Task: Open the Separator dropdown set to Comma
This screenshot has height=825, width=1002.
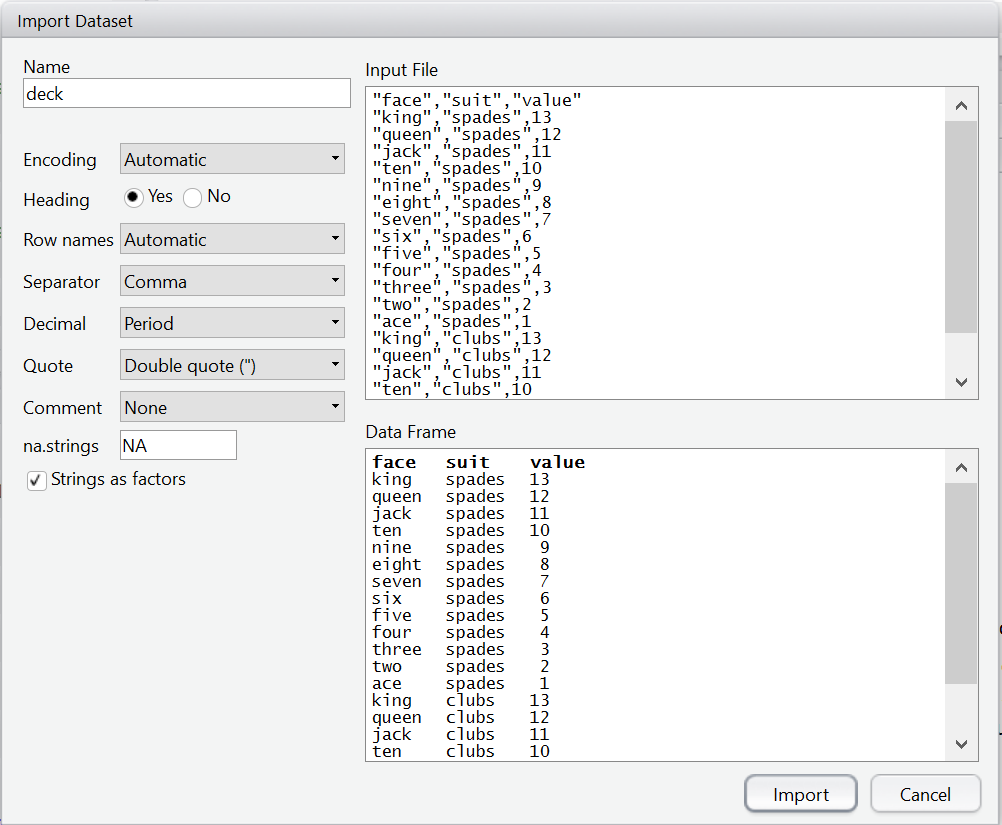Action: [x=232, y=281]
